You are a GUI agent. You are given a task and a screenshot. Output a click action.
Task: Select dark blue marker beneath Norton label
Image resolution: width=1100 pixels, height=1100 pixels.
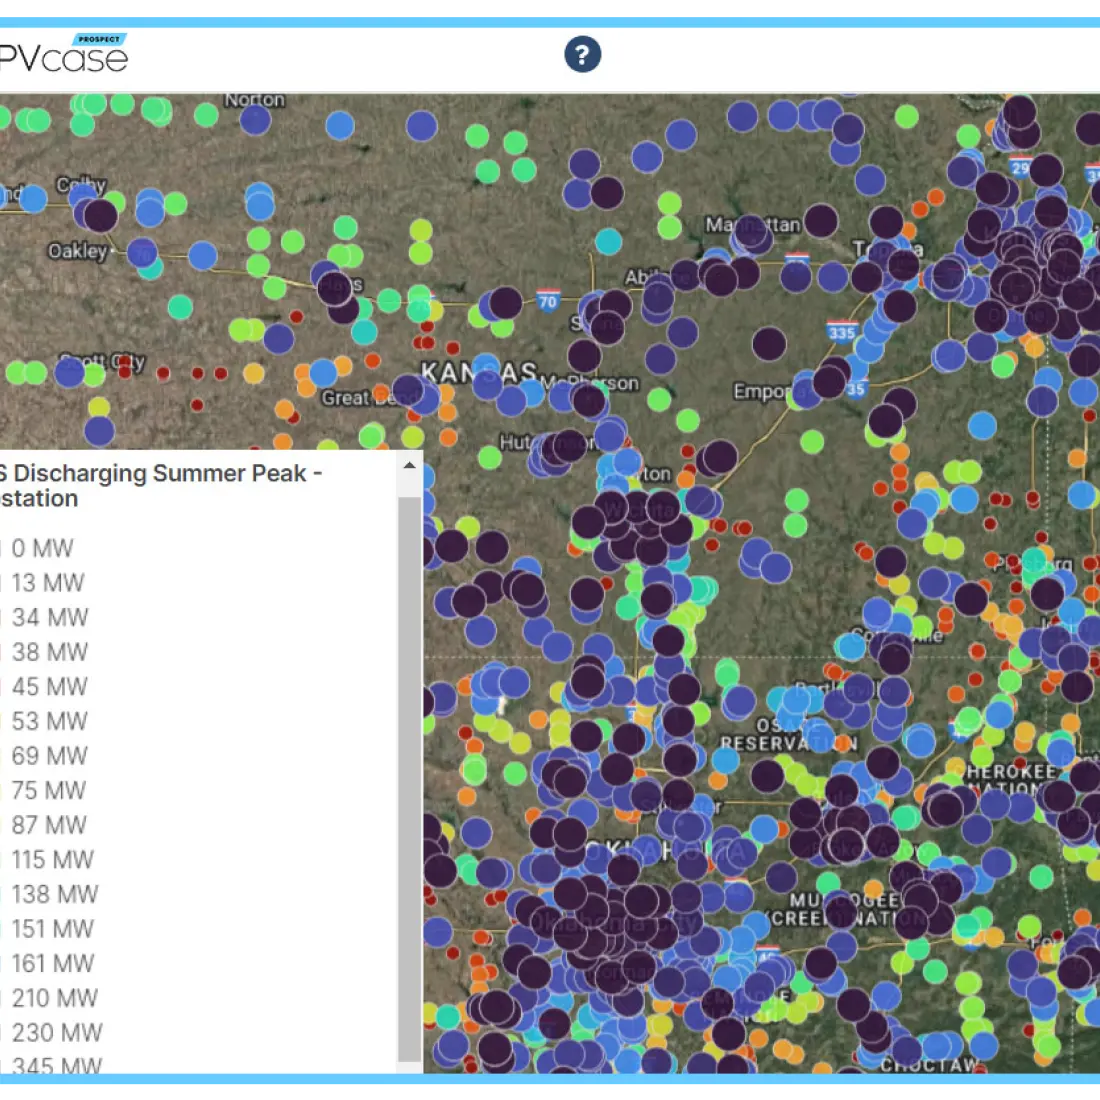pos(255,120)
